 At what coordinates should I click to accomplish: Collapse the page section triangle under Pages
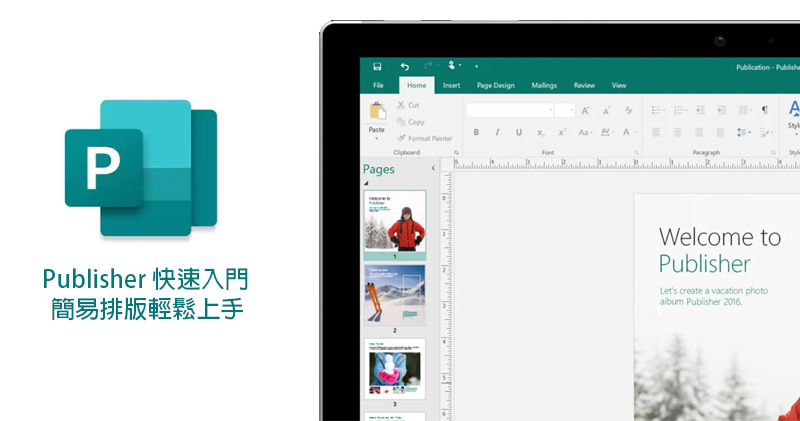coord(366,183)
